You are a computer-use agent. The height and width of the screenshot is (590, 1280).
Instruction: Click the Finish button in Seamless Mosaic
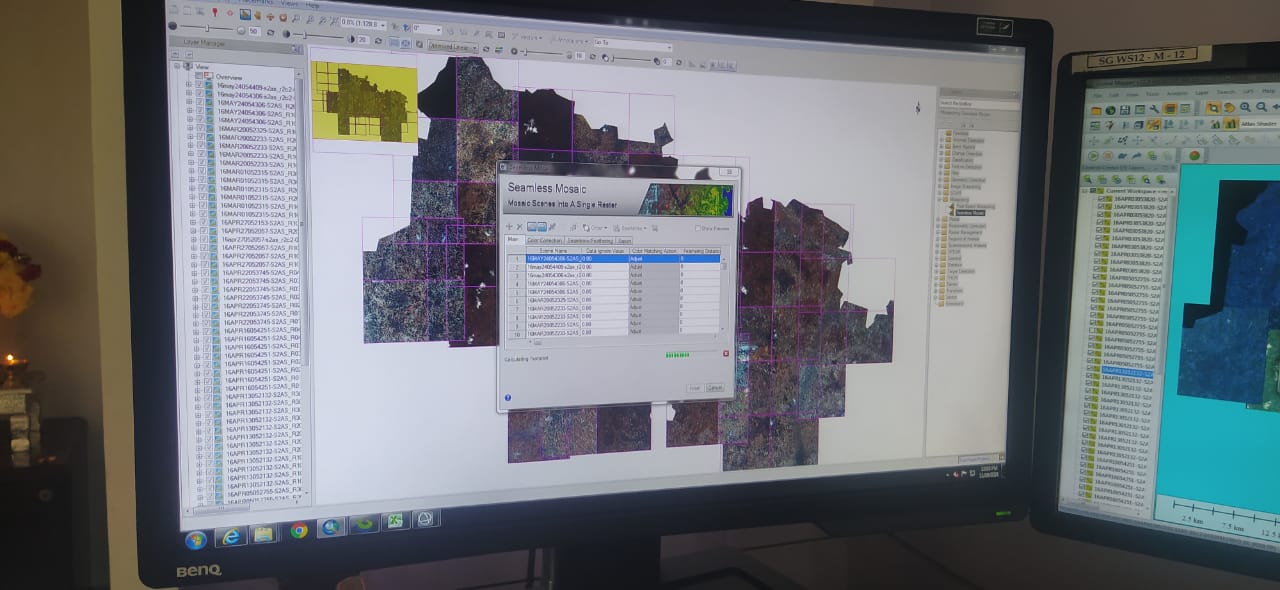tap(694, 387)
